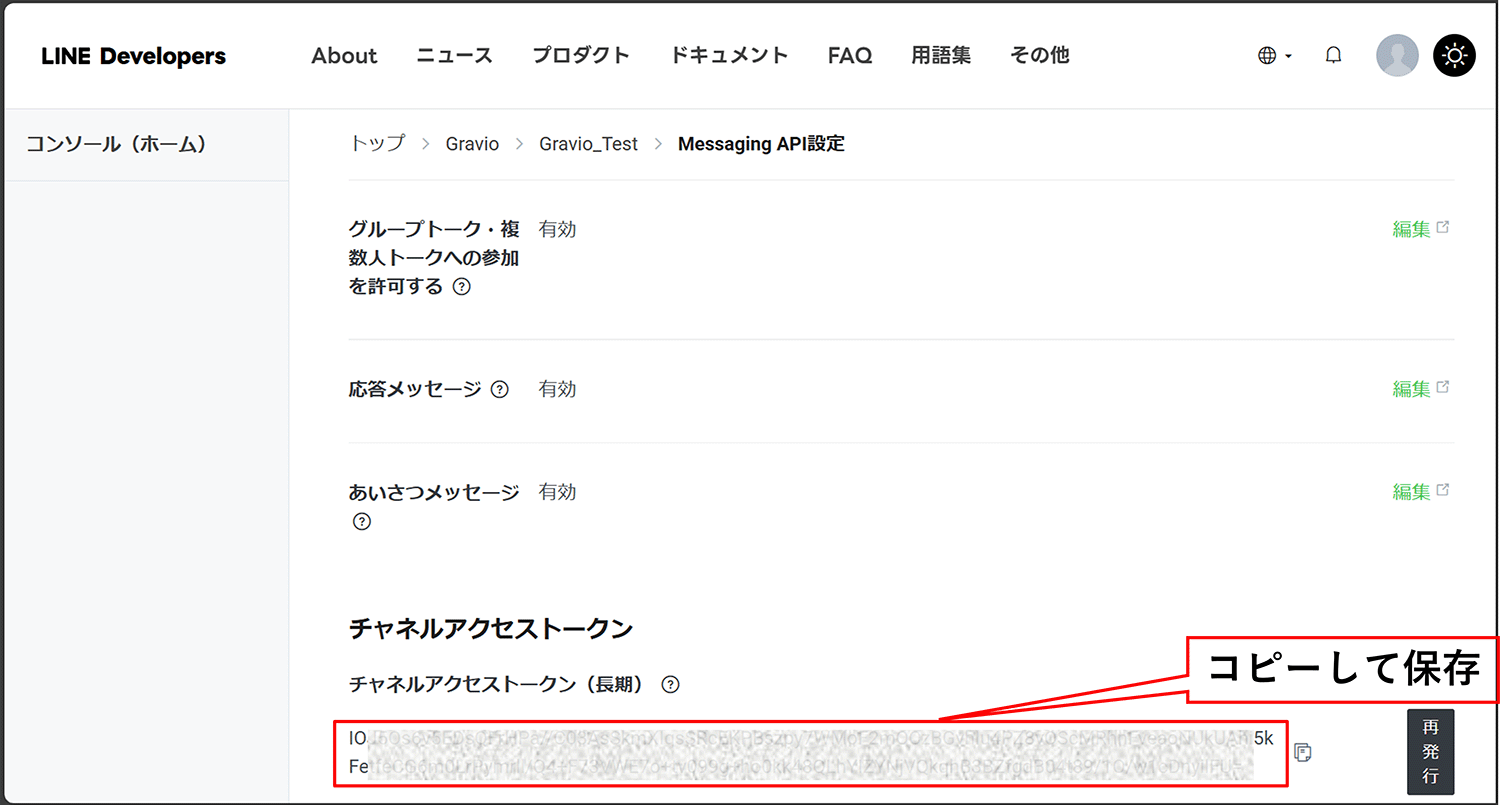Select コンソール(ホーム) in the sidebar
Screen dimensions: 1500x805
(116, 144)
